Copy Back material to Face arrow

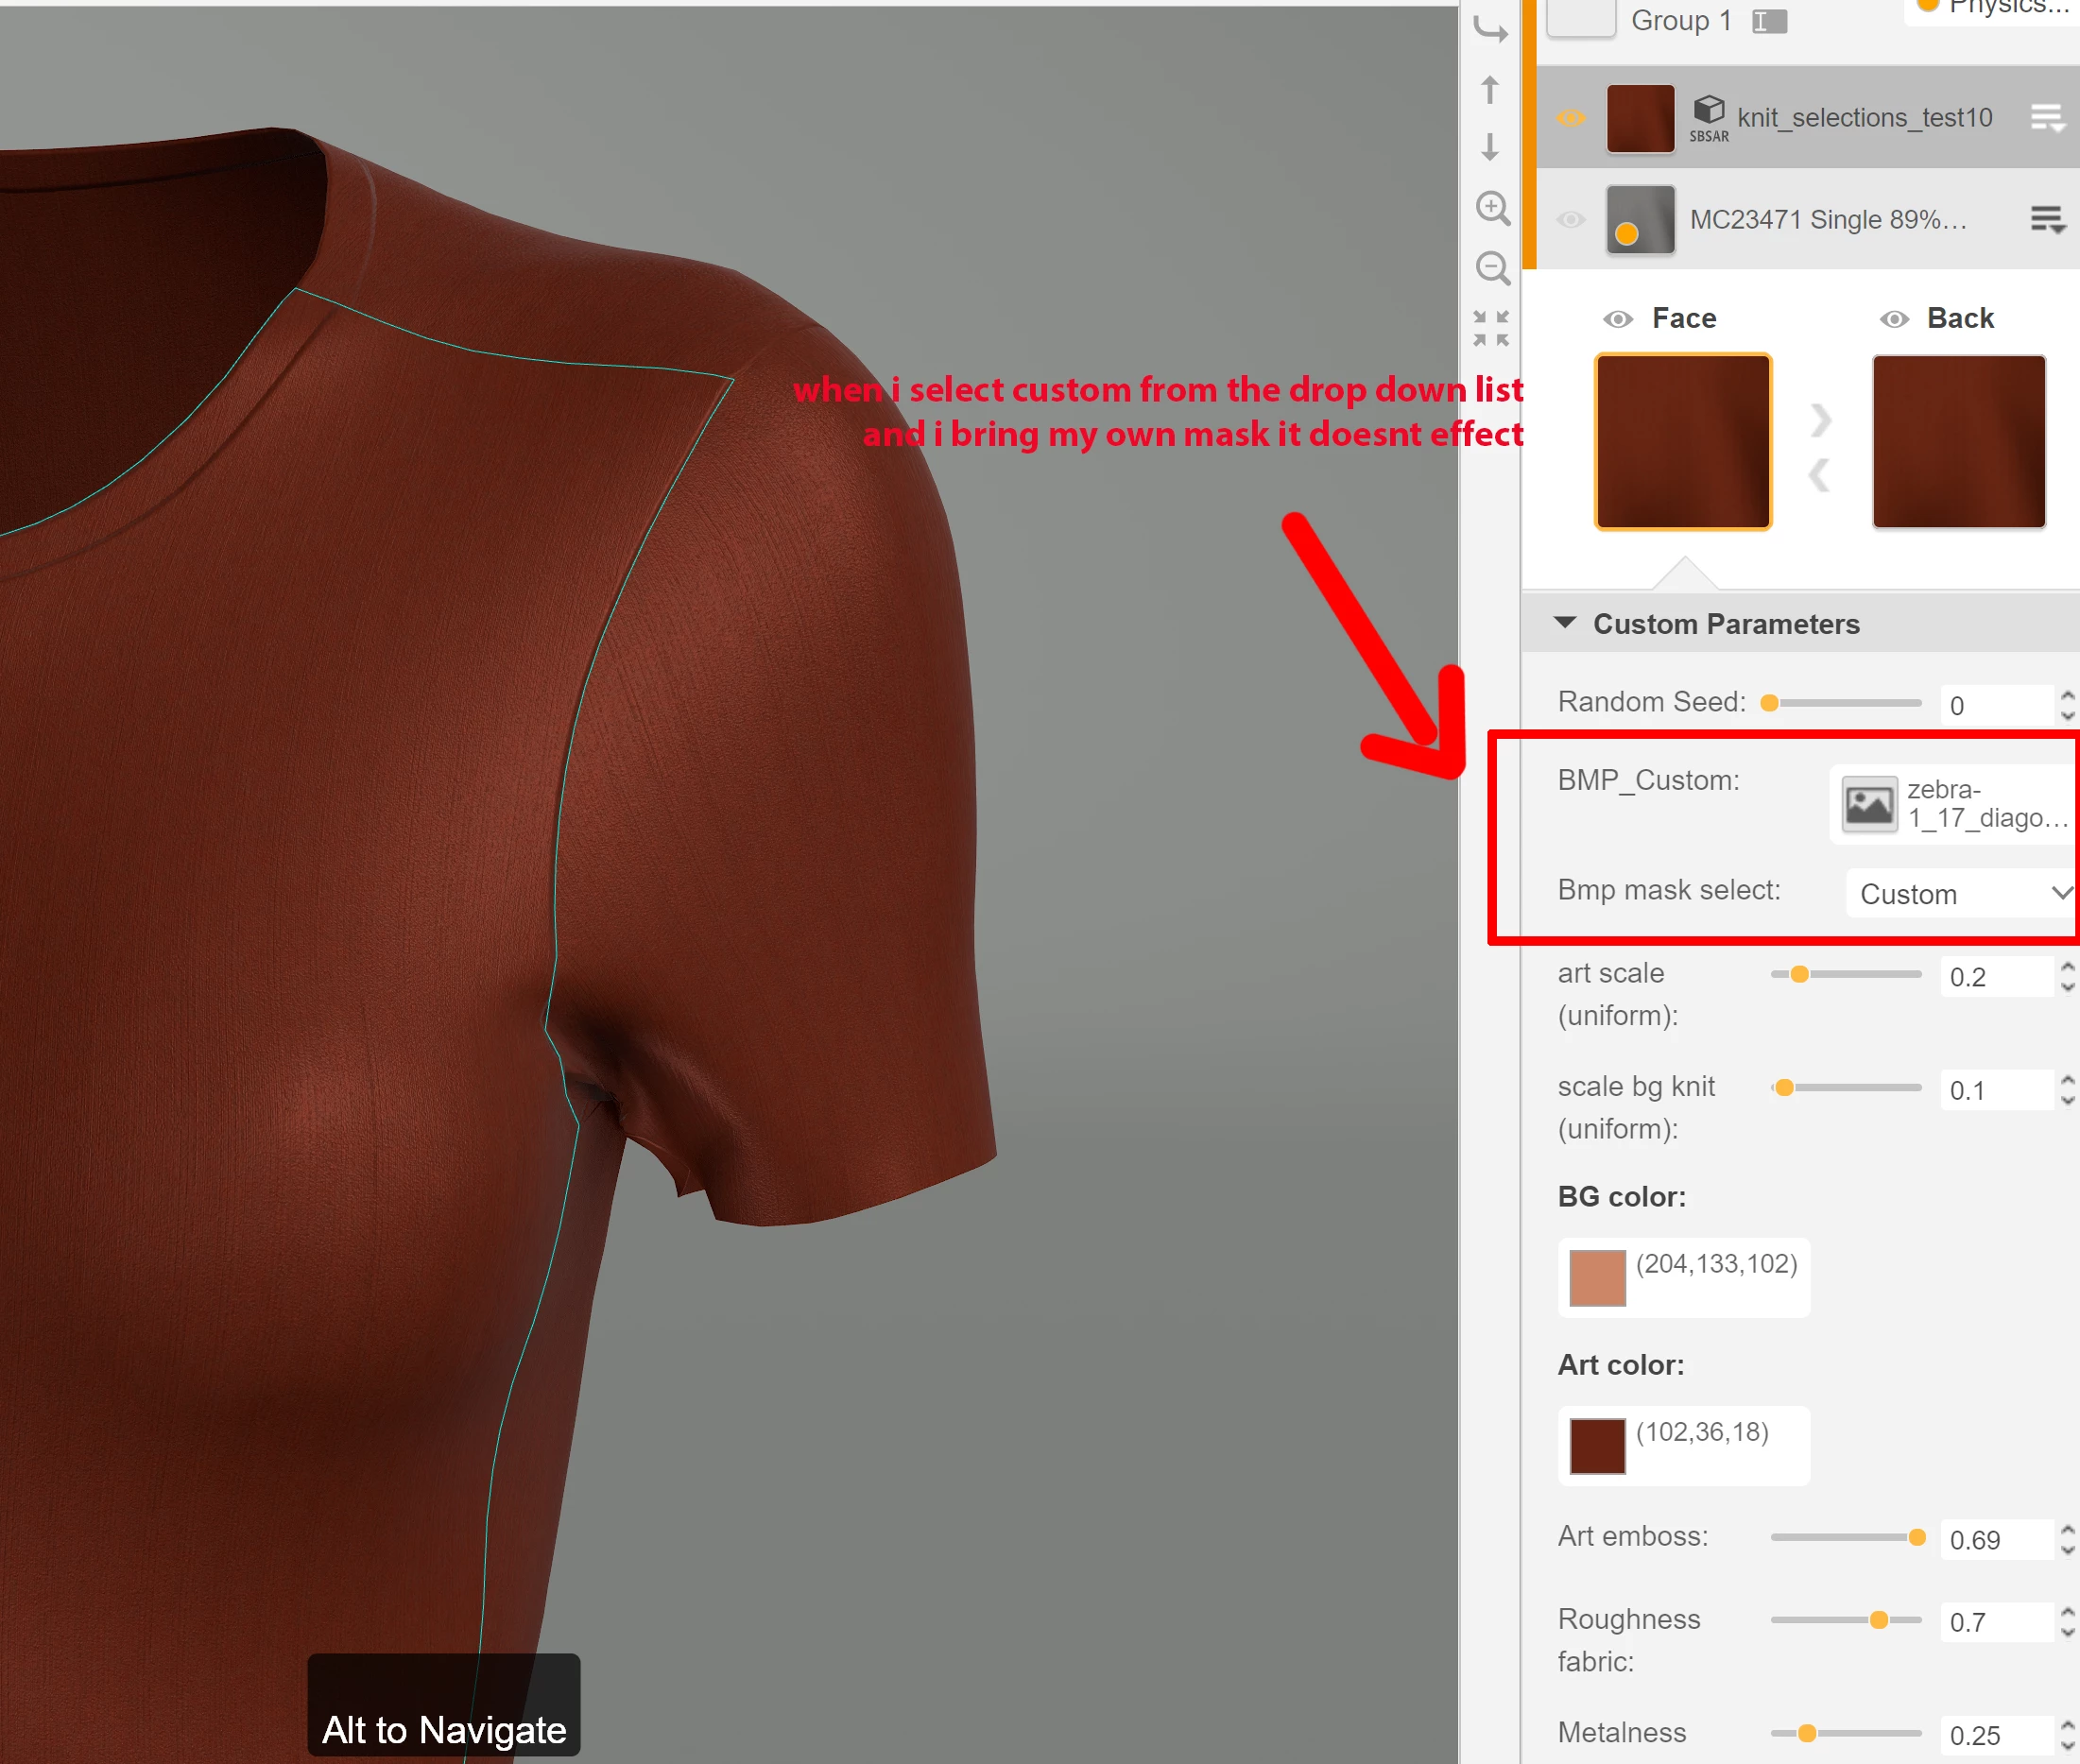click(x=1821, y=475)
